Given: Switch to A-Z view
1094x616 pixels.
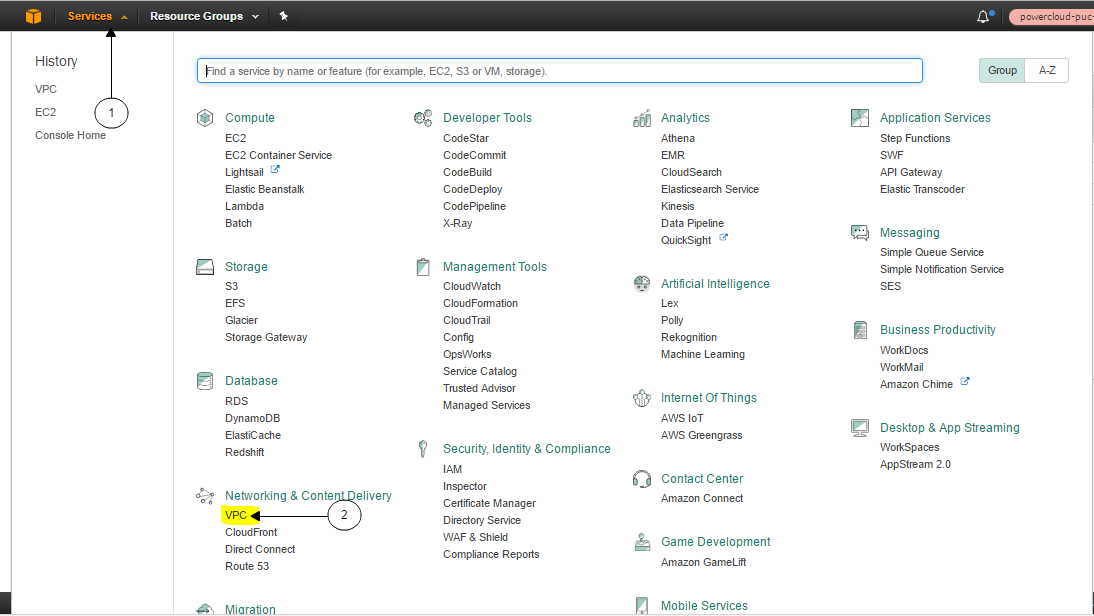Looking at the screenshot, I should [x=1047, y=70].
